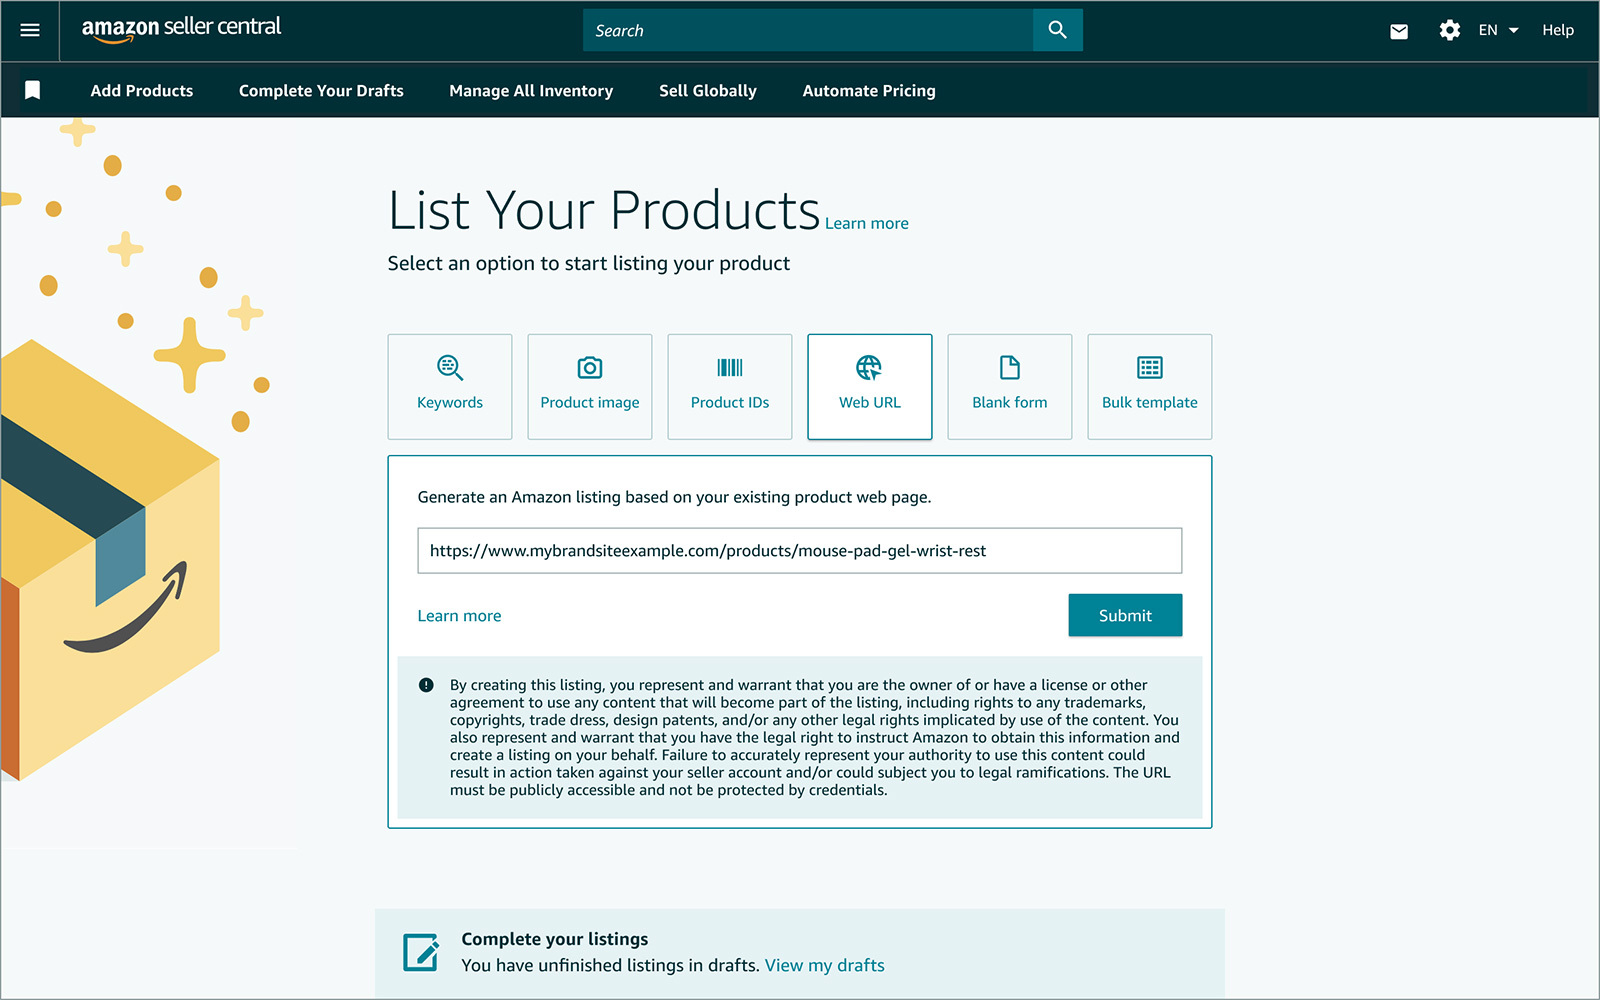Click the product web page URL field
1600x1000 pixels.
click(x=800, y=550)
